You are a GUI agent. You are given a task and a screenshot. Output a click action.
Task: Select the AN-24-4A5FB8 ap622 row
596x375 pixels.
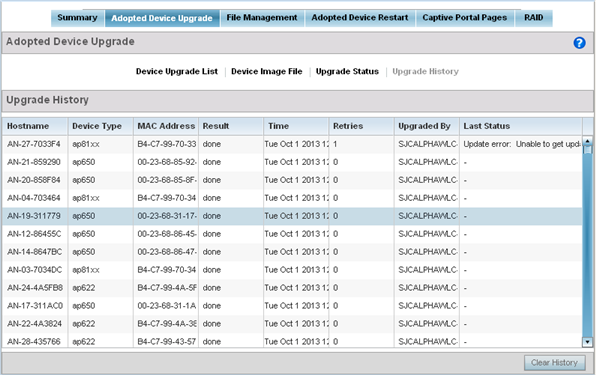[x=292, y=288]
